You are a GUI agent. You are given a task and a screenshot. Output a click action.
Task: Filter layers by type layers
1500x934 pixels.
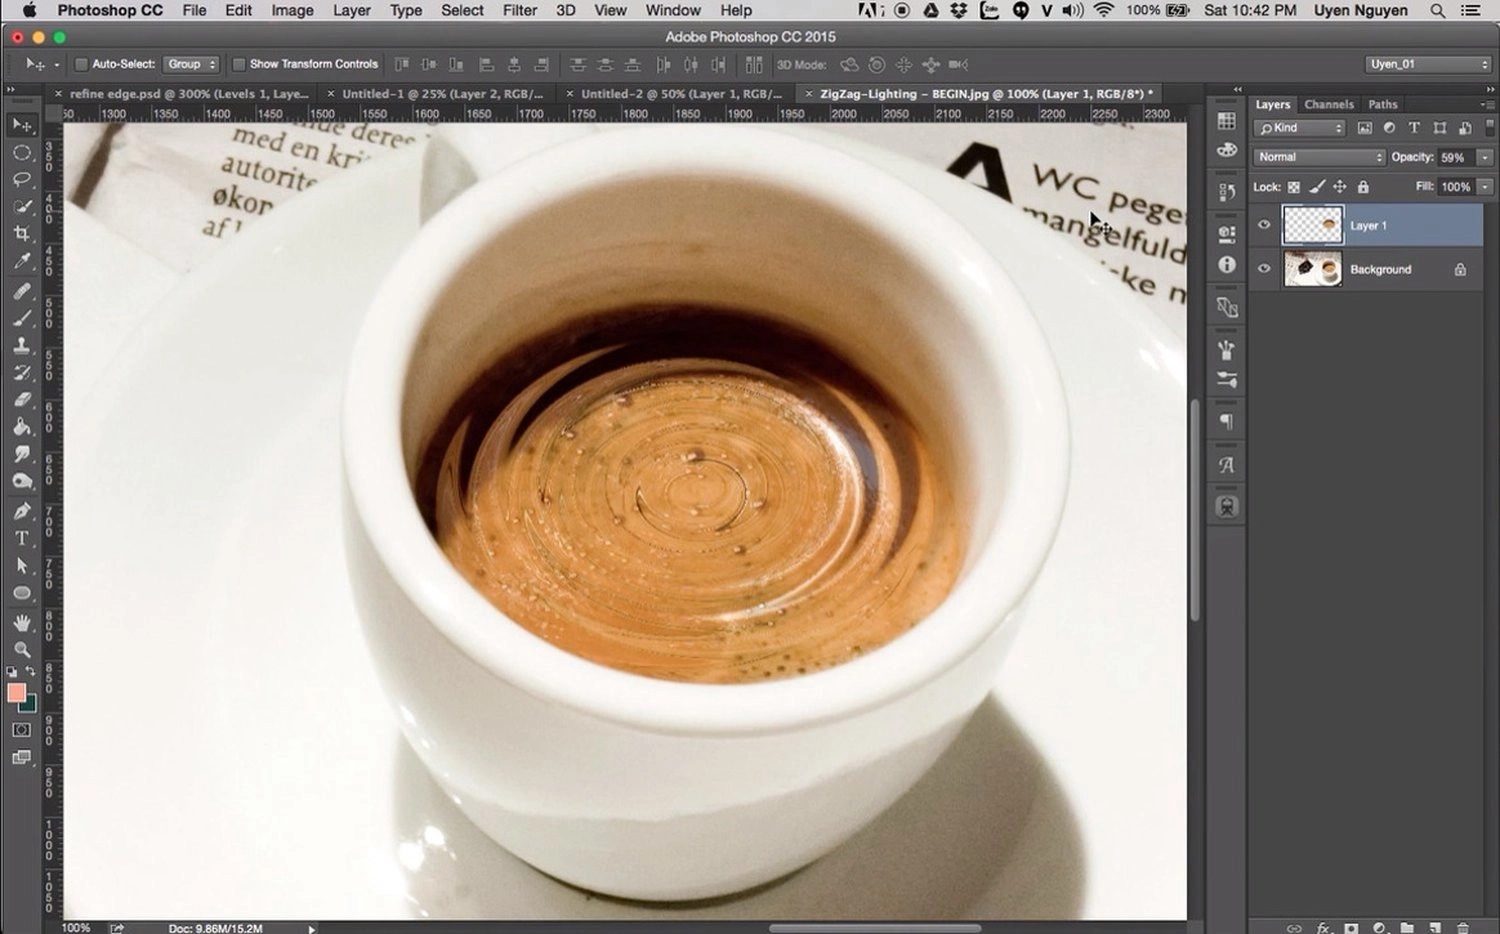pos(1414,128)
